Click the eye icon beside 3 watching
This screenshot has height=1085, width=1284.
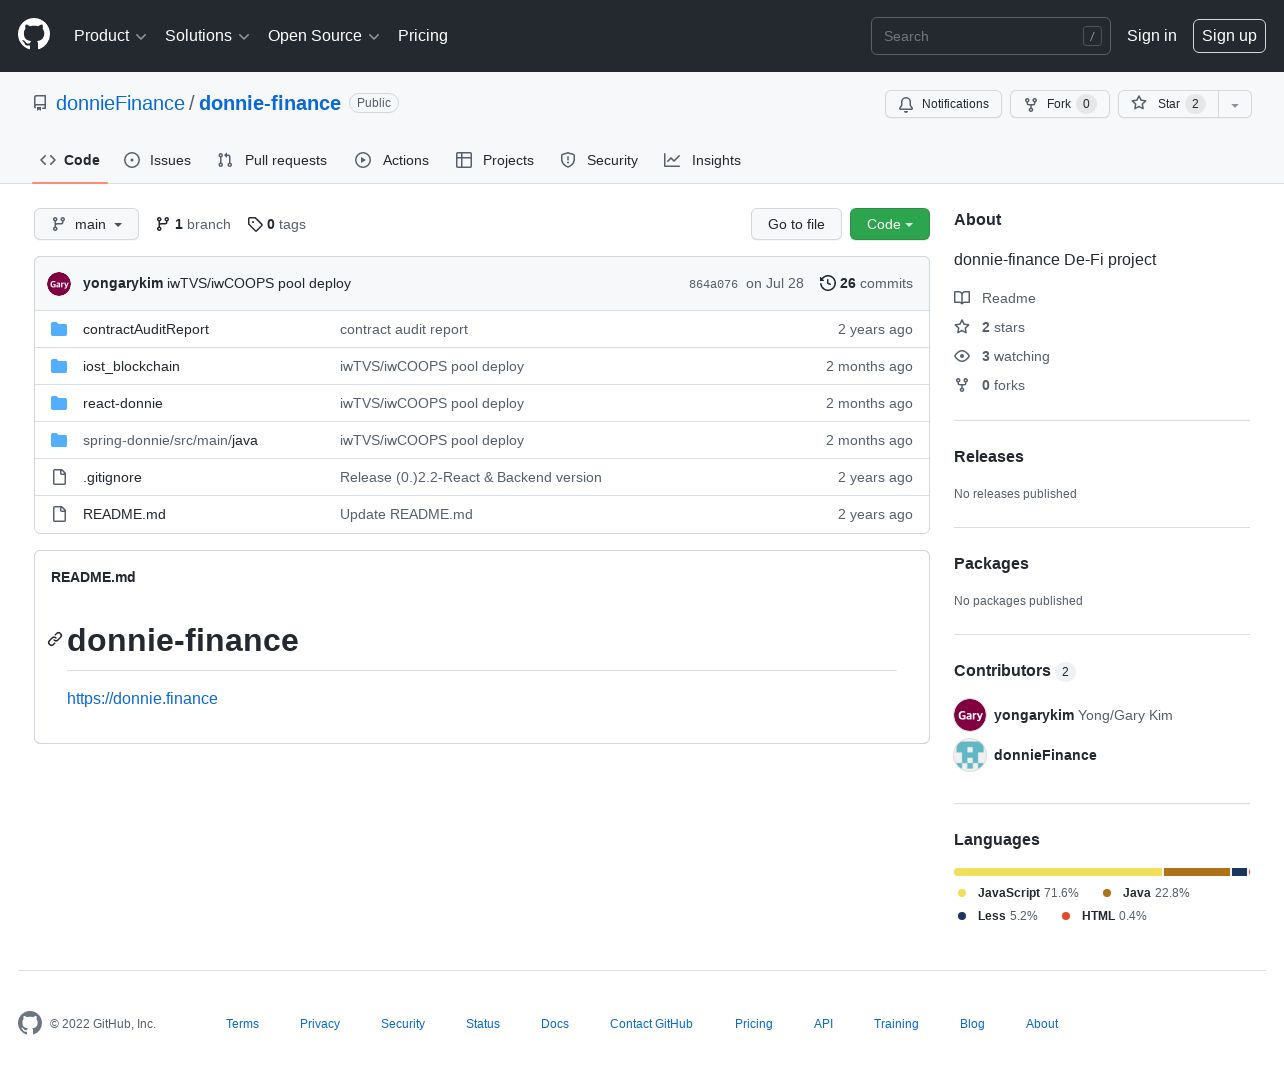click(962, 356)
